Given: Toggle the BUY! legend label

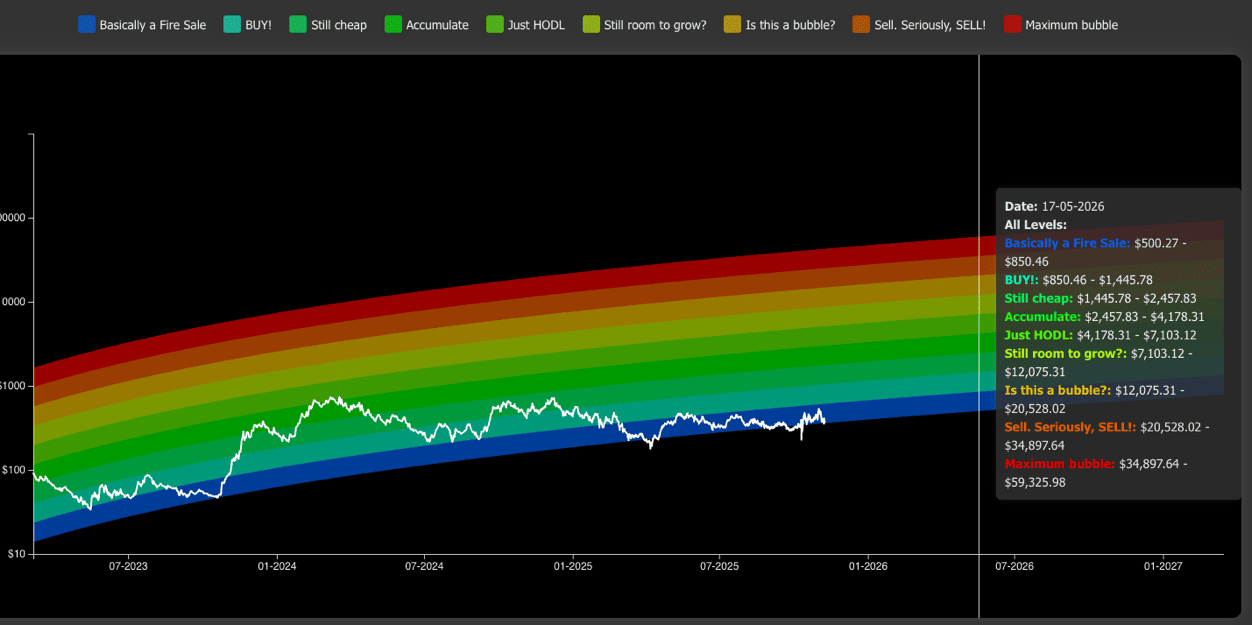Looking at the screenshot, I should coord(257,25).
